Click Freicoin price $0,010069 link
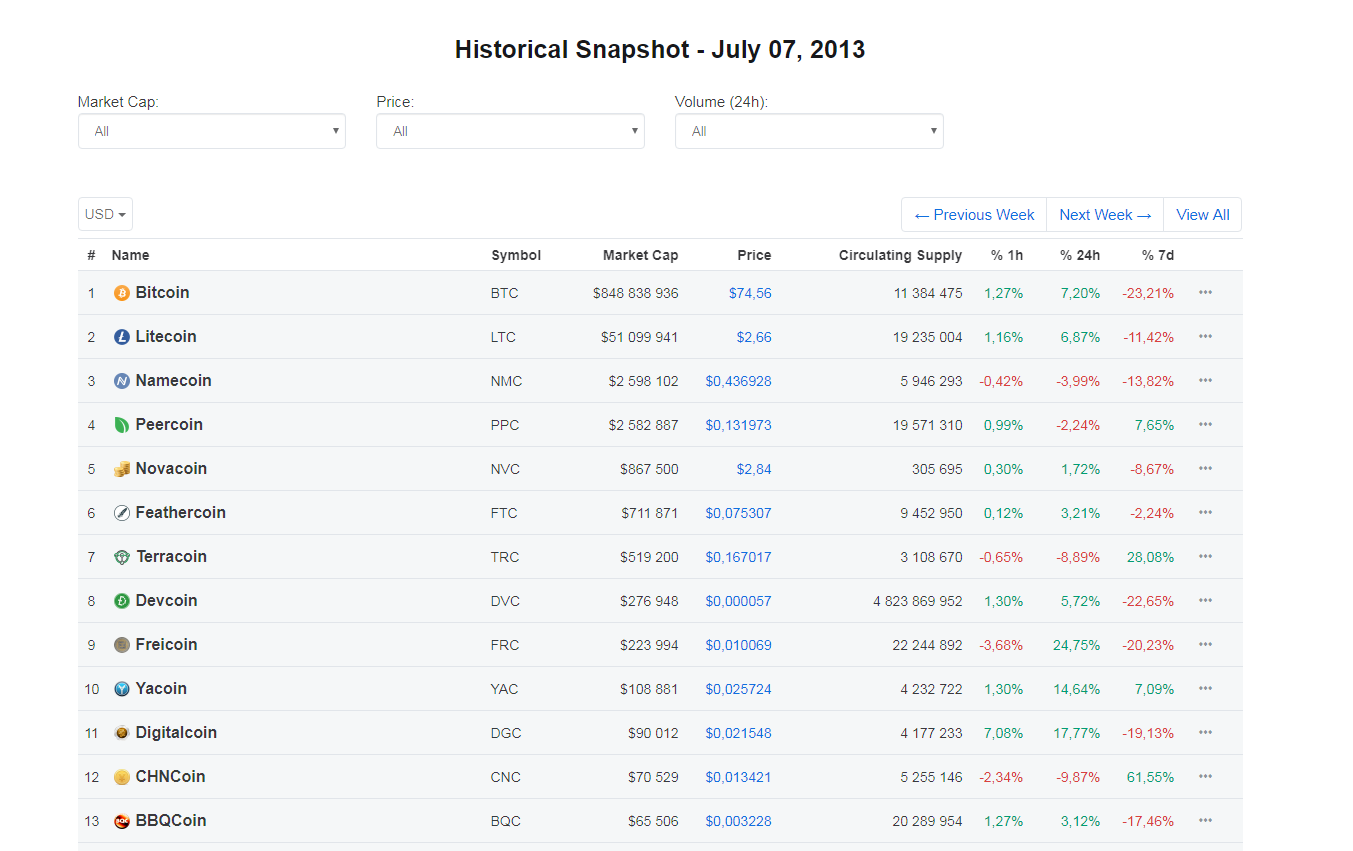Viewport: 1353px width, 851px height. (x=738, y=645)
